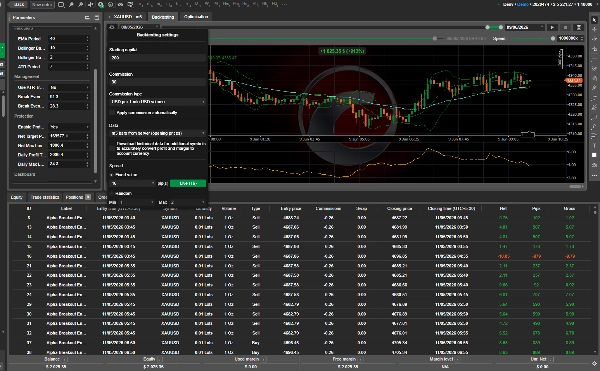The width and height of the screenshot is (600, 371).
Task: Open the Enable Protection parameter dropdown showing Yes
Action: coord(69,127)
